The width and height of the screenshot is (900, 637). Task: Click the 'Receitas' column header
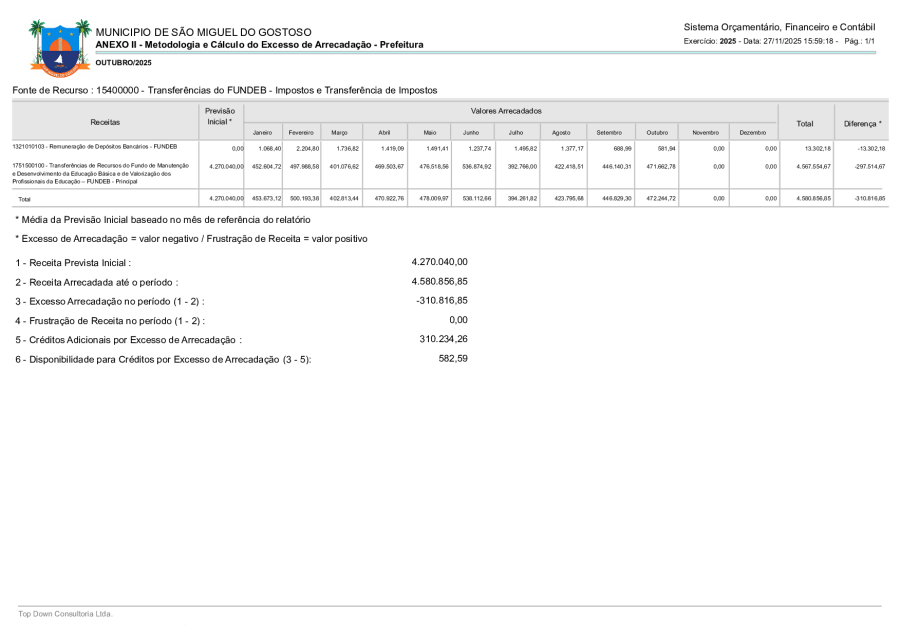pyautogui.click(x=105, y=122)
